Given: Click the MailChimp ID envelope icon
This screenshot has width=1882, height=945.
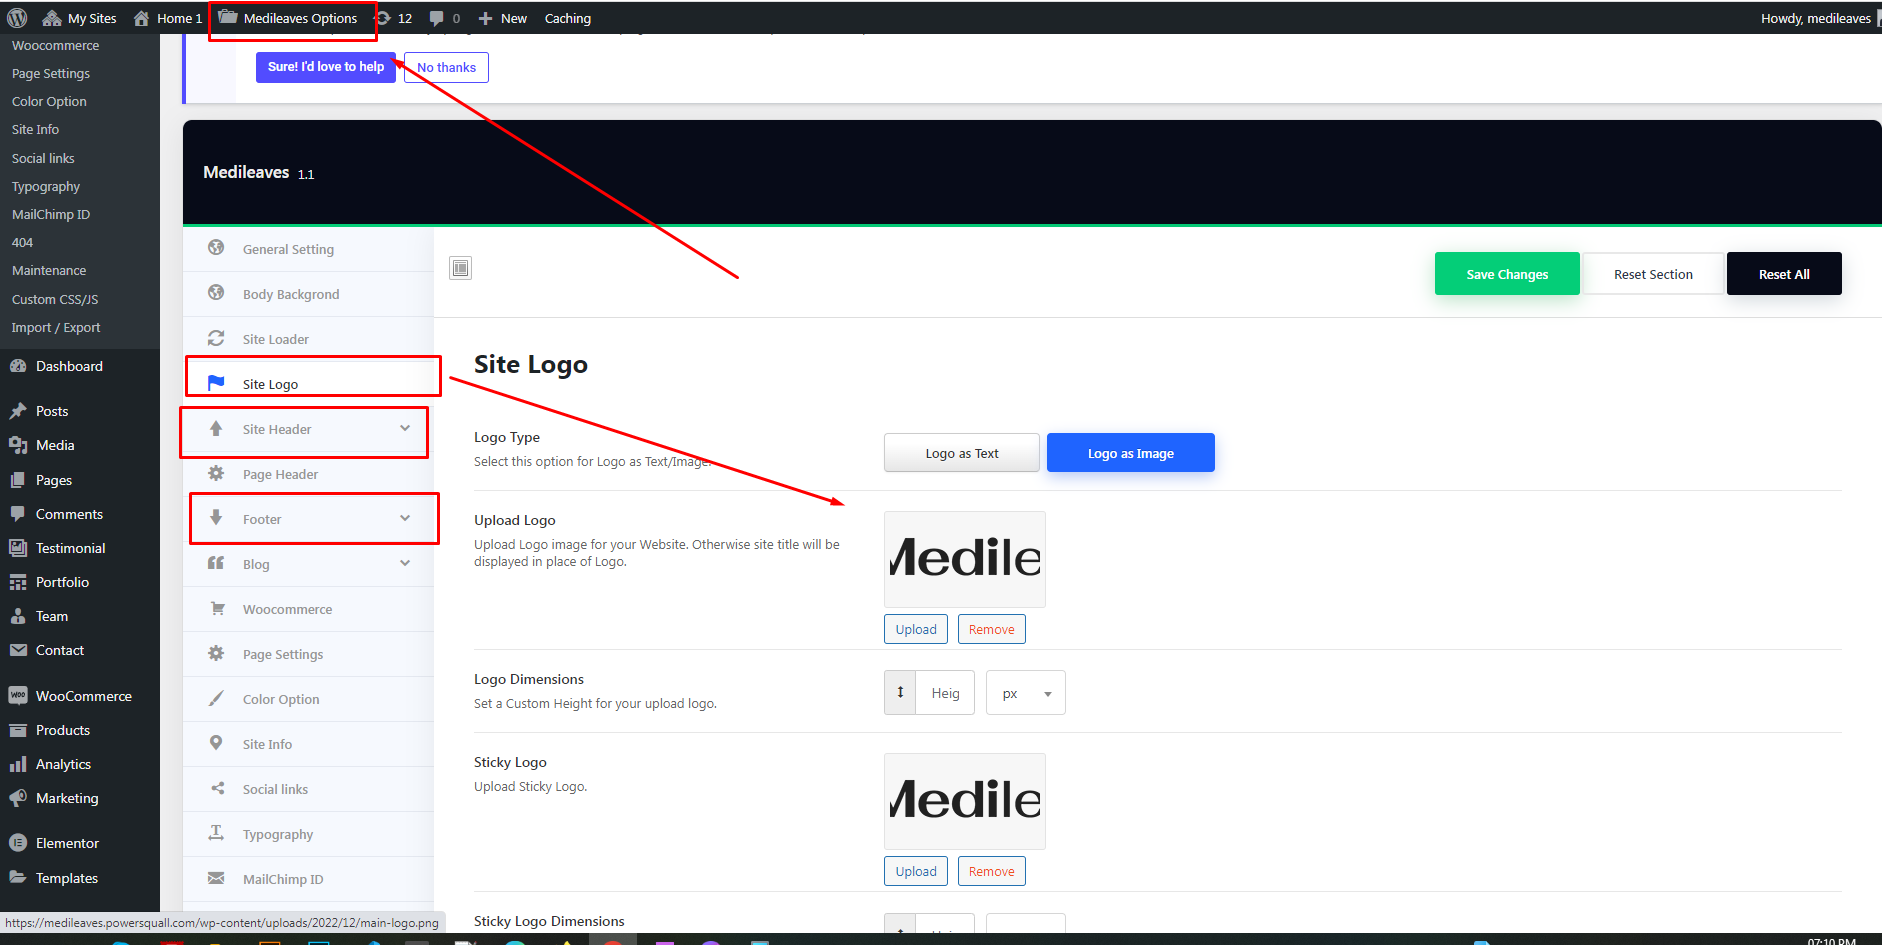Looking at the screenshot, I should pos(216,878).
